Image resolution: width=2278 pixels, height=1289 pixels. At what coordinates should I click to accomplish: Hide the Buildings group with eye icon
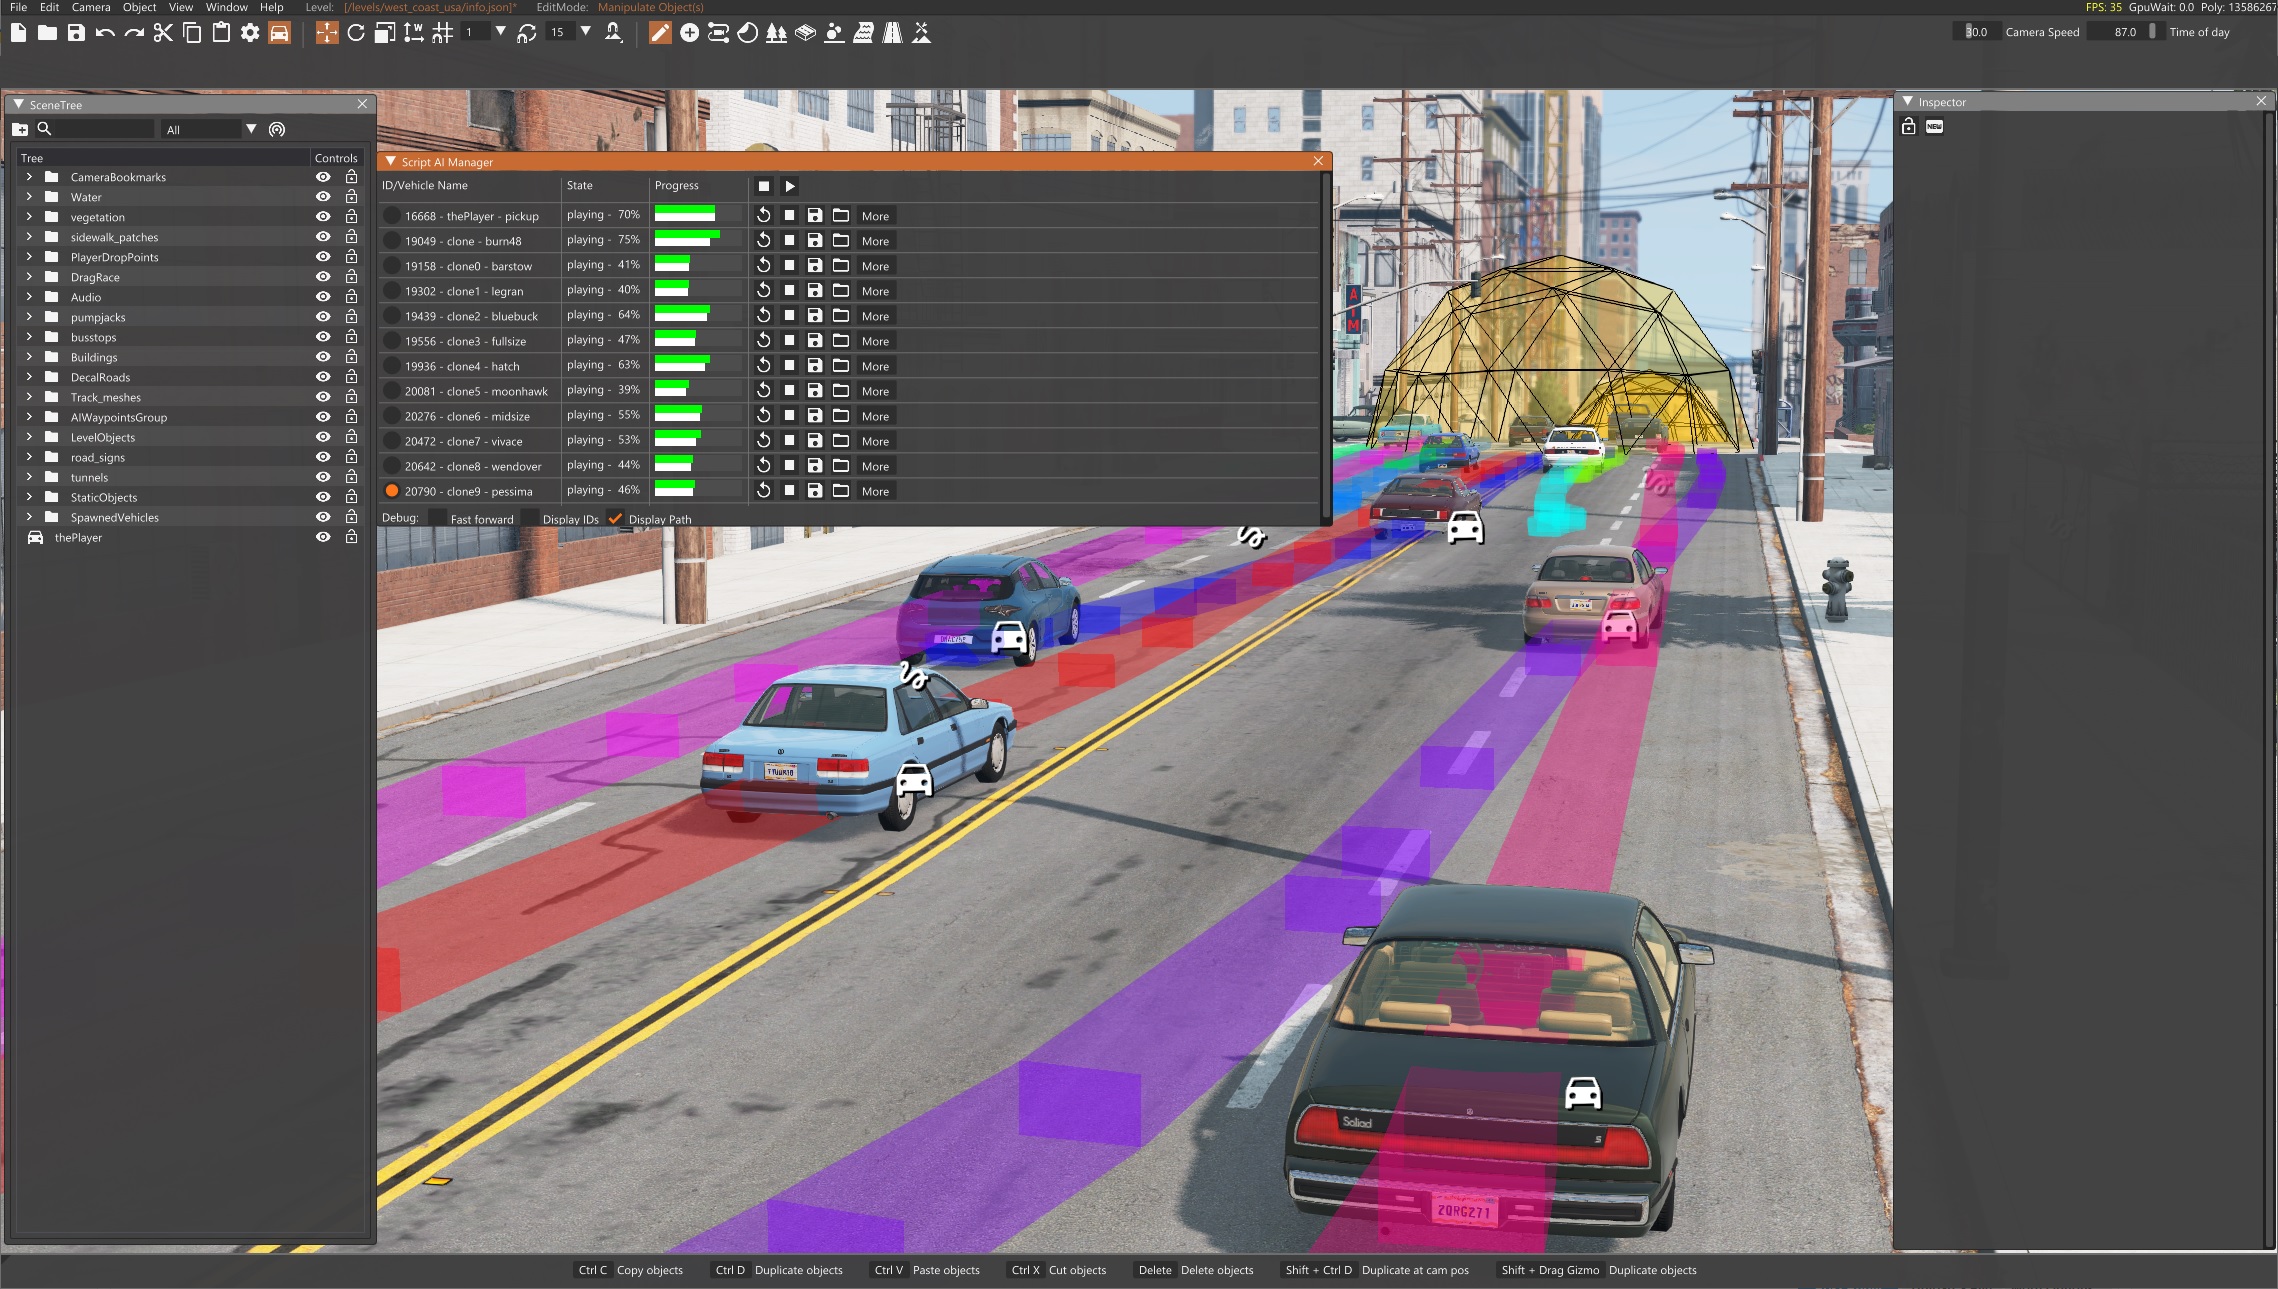323,357
